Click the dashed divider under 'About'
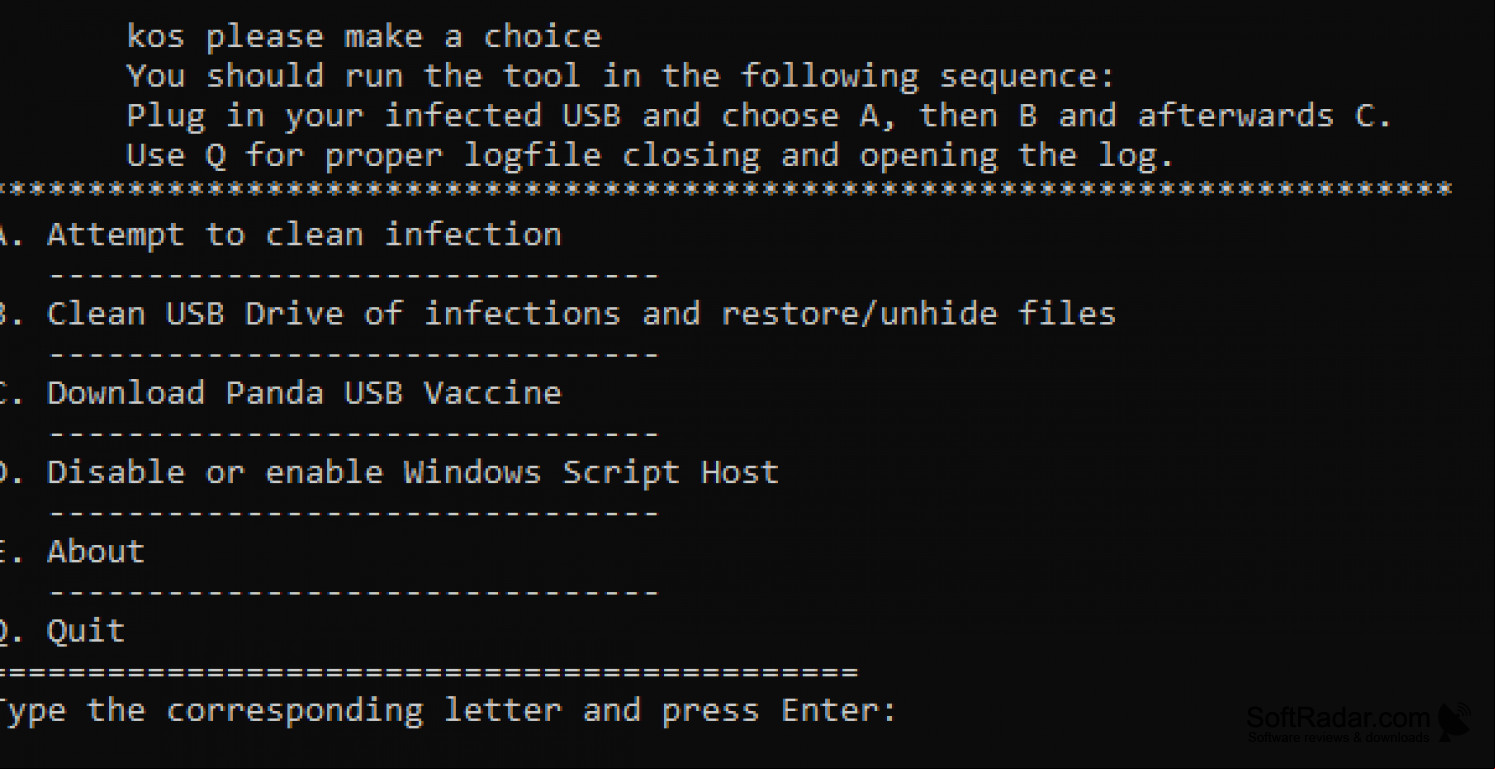 click(x=353, y=592)
